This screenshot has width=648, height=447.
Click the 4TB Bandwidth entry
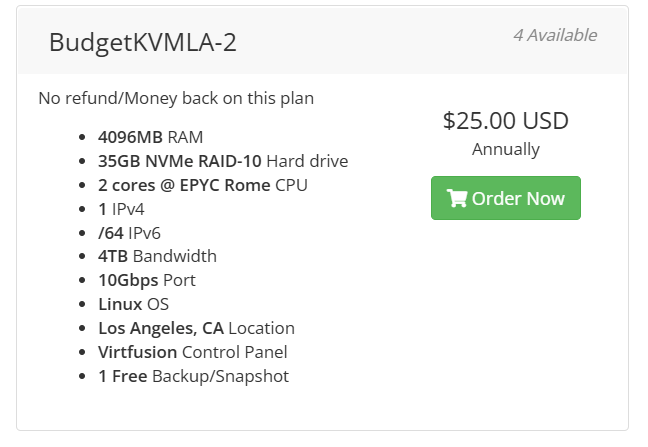pos(157,256)
